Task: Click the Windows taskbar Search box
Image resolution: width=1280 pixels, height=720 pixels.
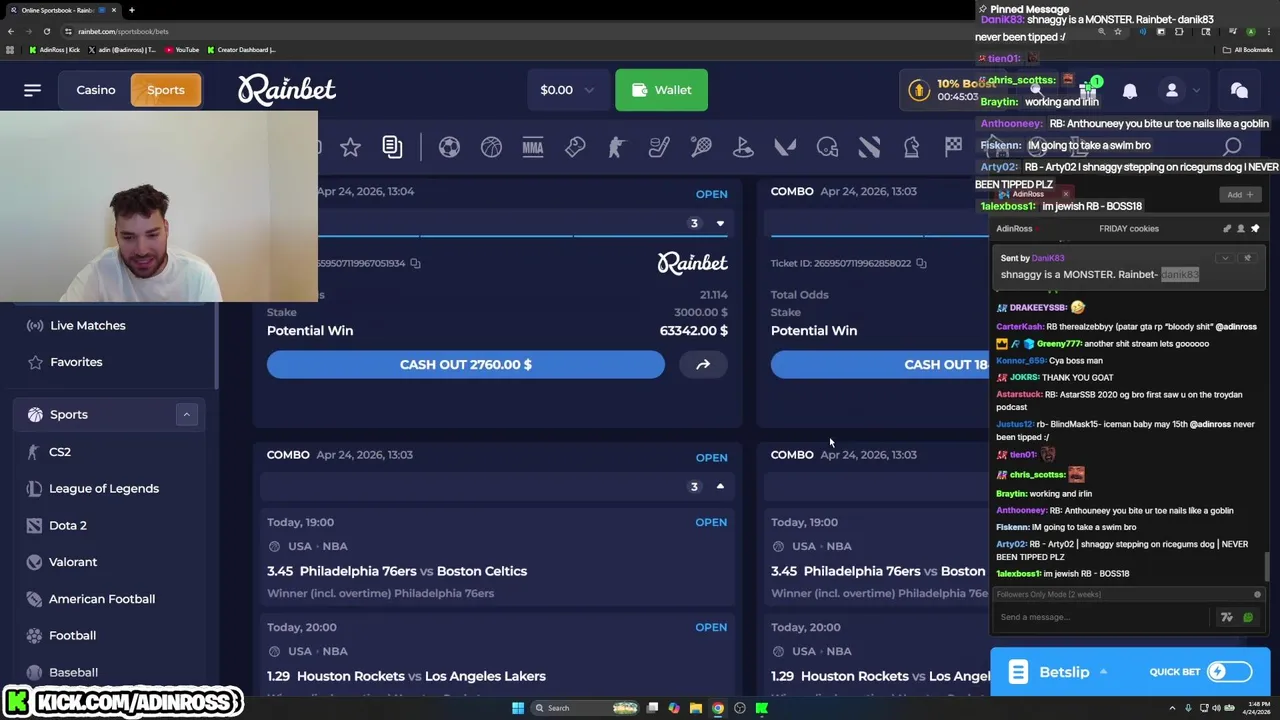Action: (x=584, y=708)
